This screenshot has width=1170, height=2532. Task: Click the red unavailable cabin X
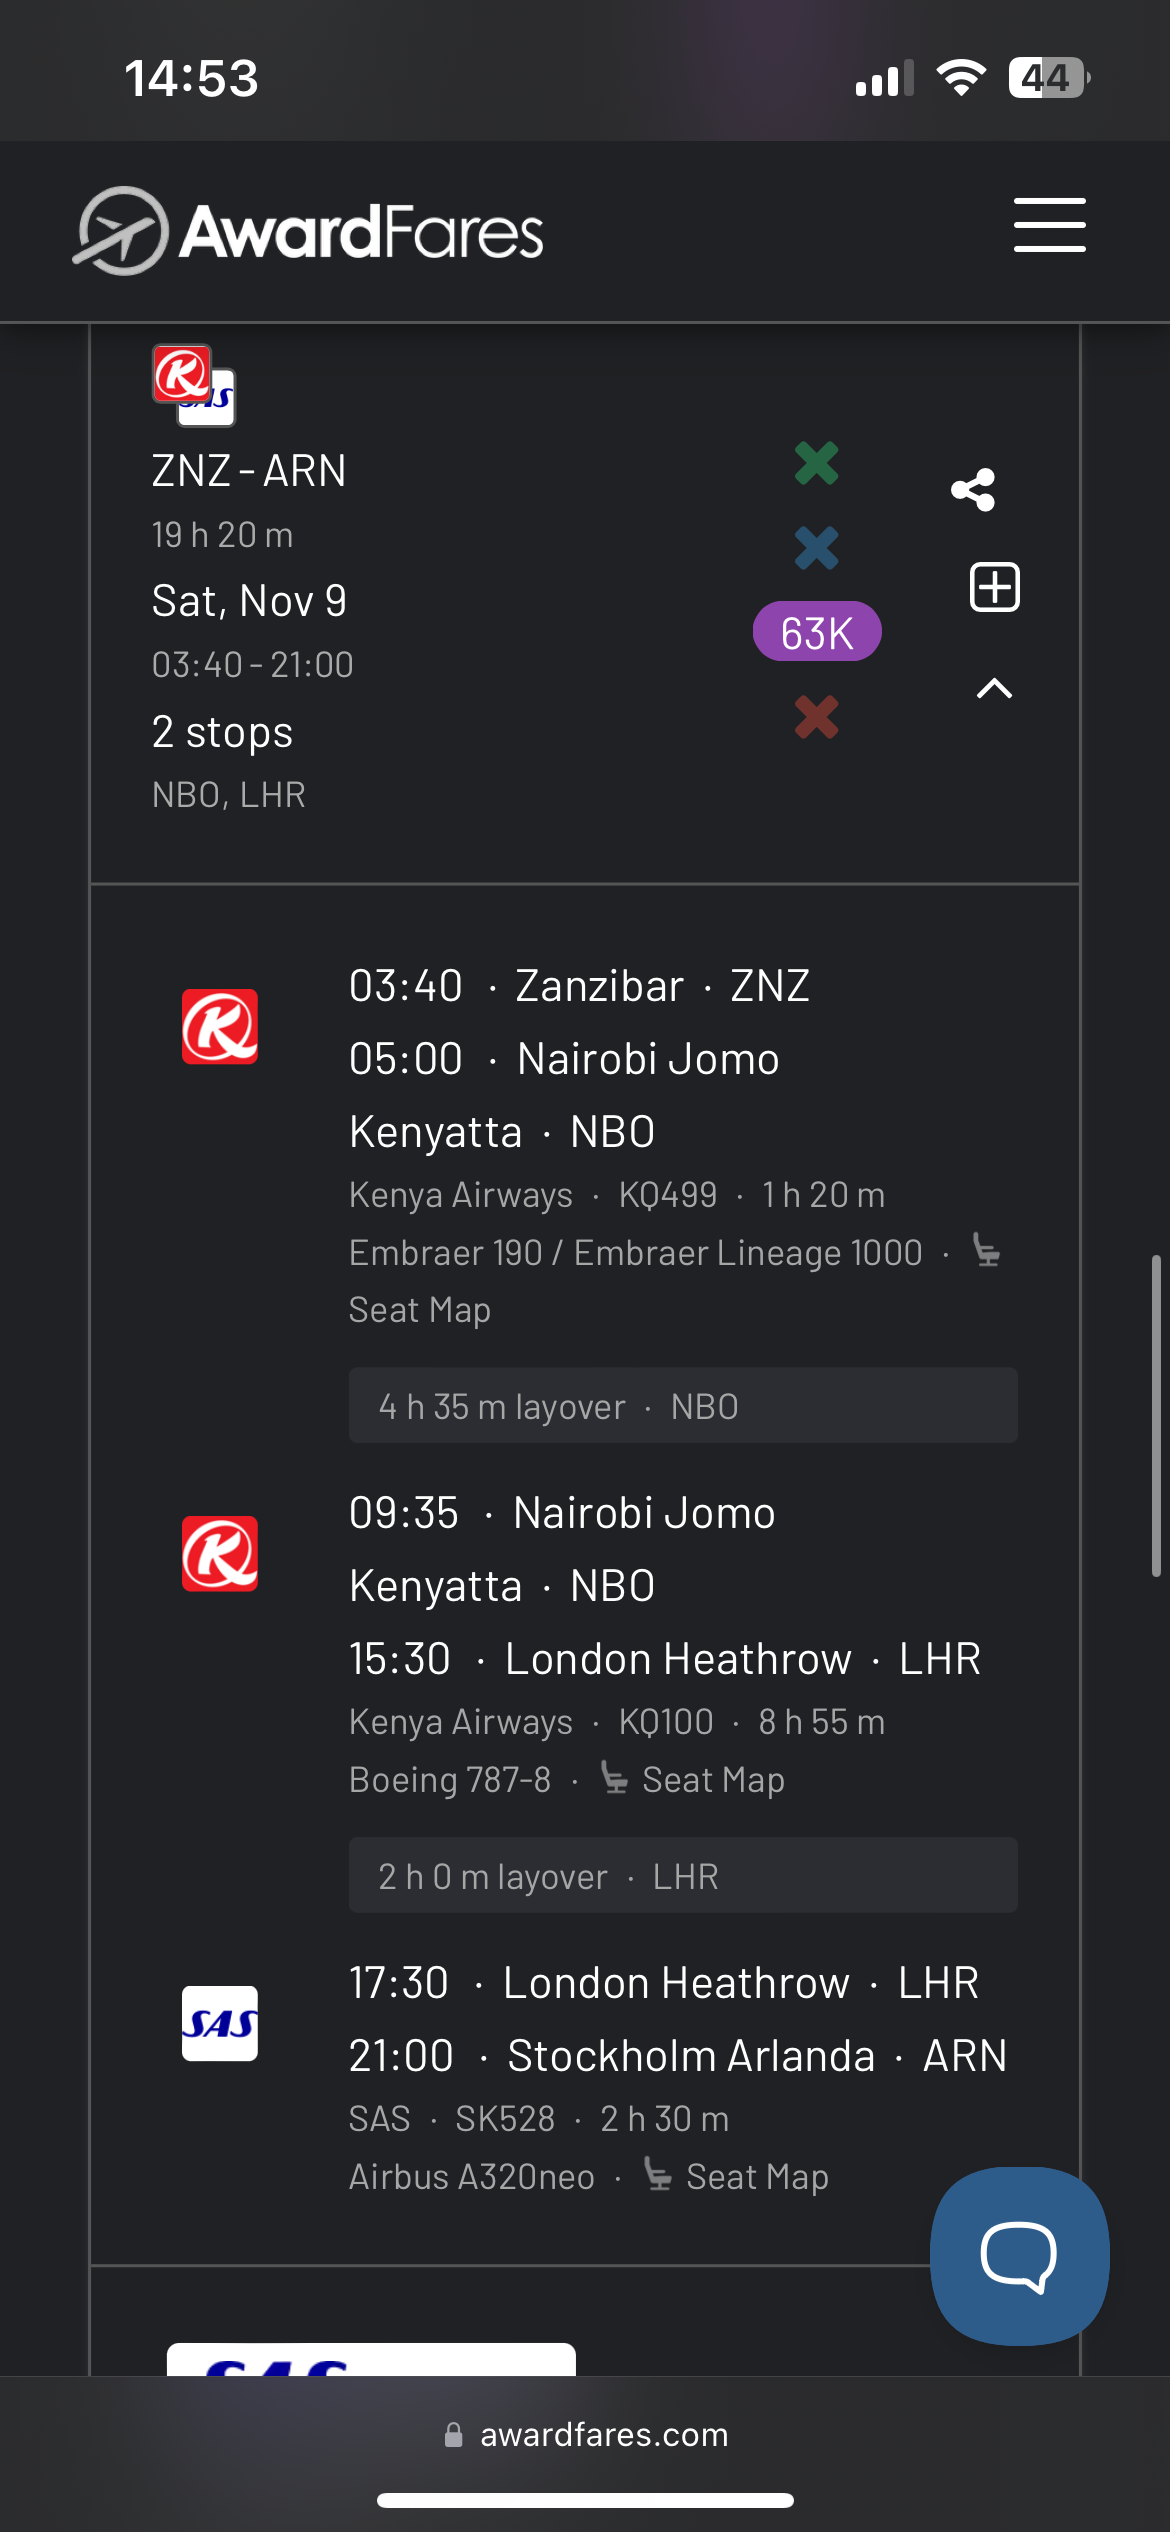[816, 717]
